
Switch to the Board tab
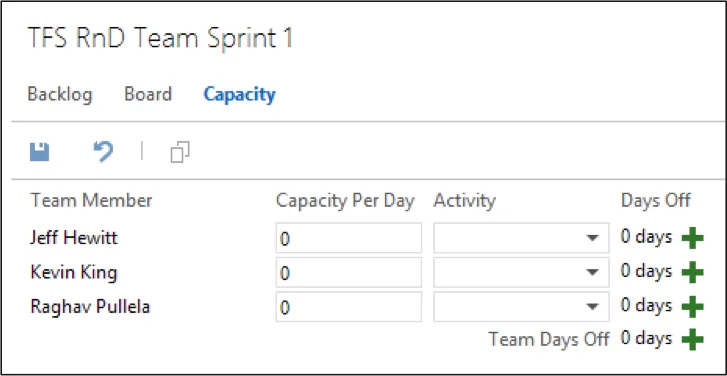(x=148, y=94)
